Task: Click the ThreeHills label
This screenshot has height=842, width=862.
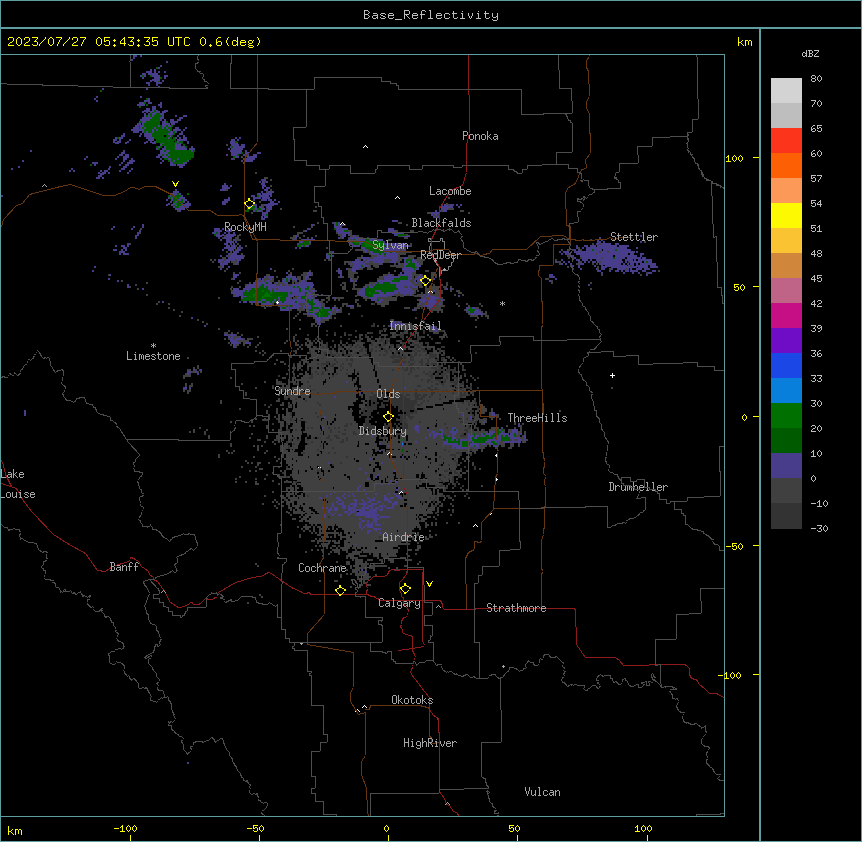Action: 537,418
